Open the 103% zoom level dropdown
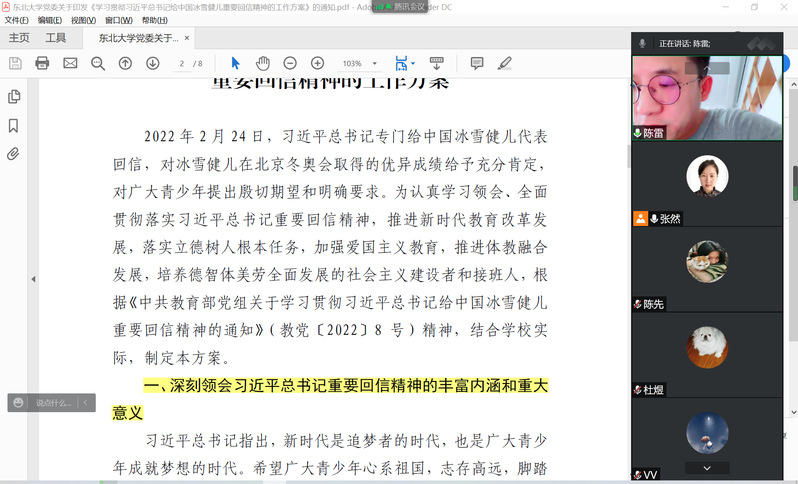Screen dimensions: 798x484 (x=359, y=63)
